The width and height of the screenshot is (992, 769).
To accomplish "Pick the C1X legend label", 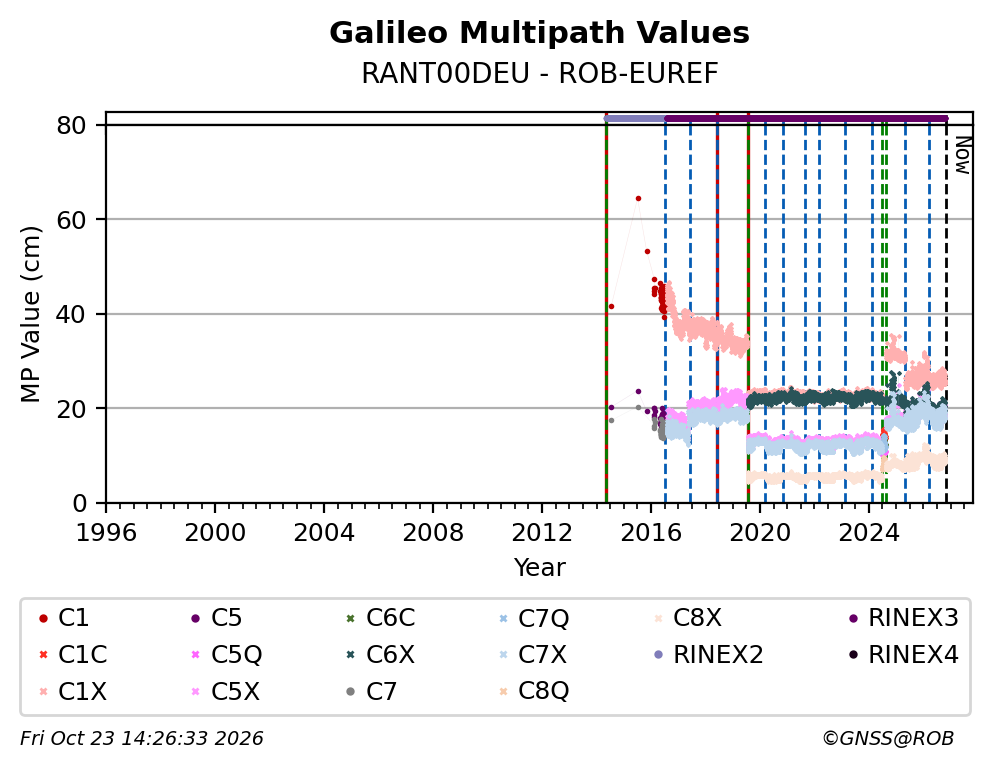I will 82,691.
